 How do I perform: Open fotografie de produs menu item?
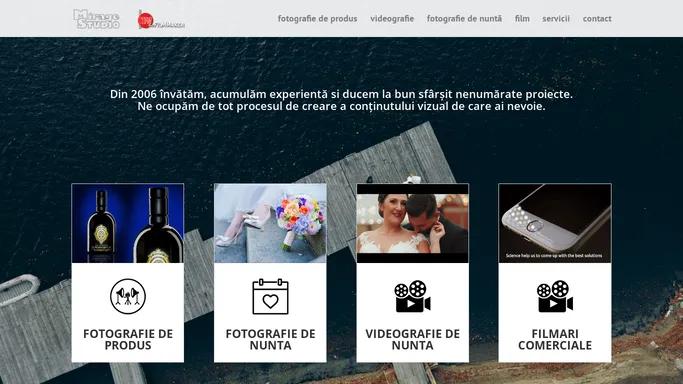click(x=318, y=19)
